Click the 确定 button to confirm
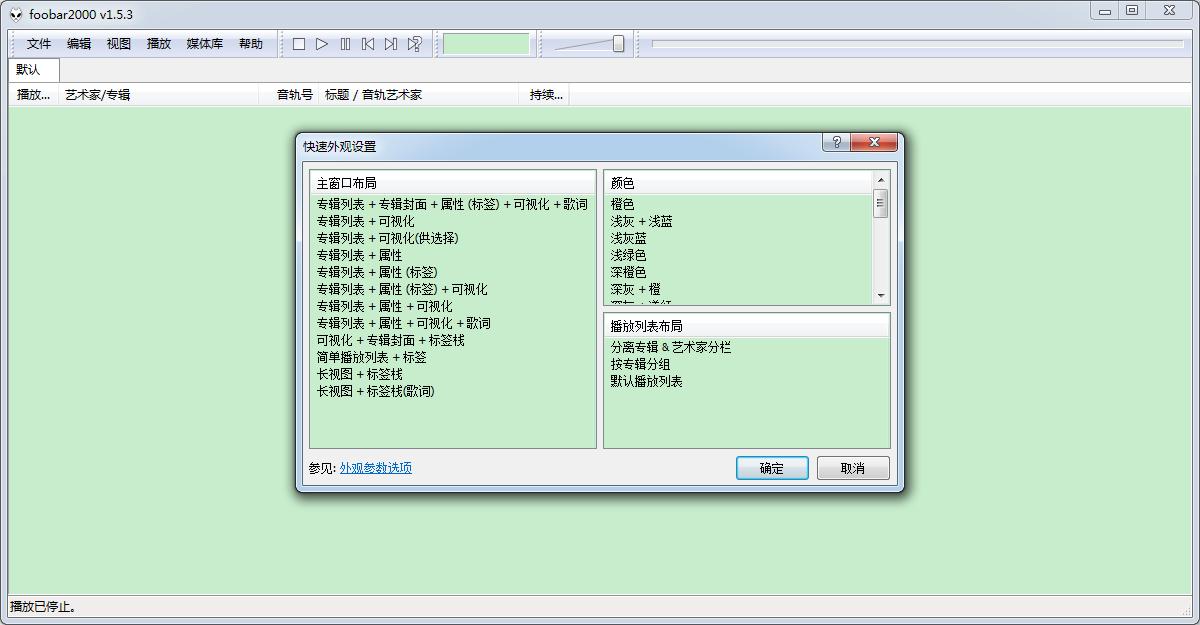This screenshot has width=1200, height=625. pyautogui.click(x=771, y=468)
